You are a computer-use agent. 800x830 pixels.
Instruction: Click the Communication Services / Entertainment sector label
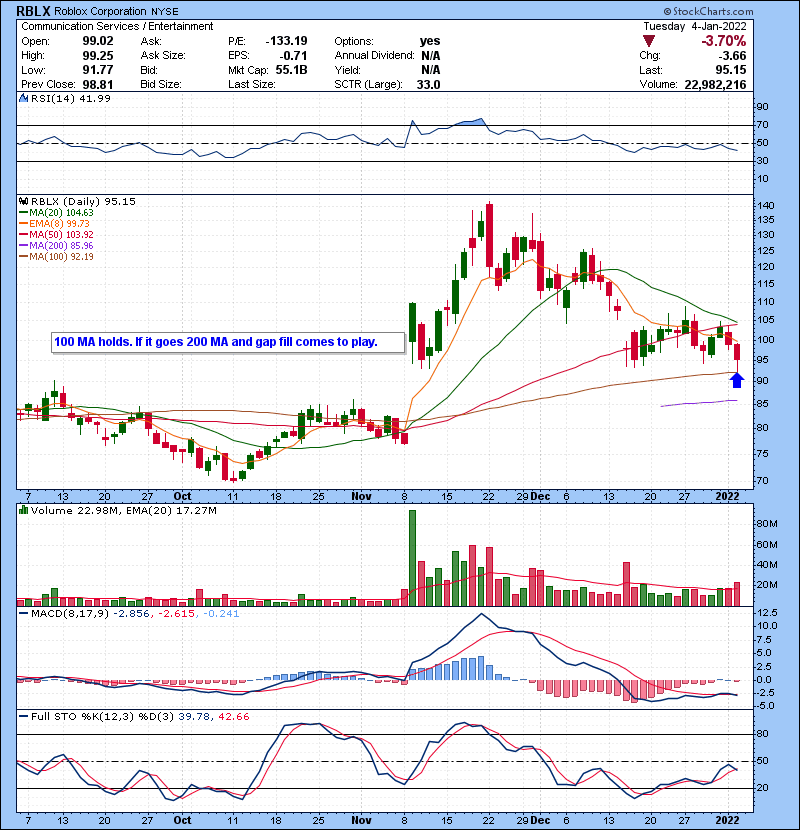pos(117,26)
